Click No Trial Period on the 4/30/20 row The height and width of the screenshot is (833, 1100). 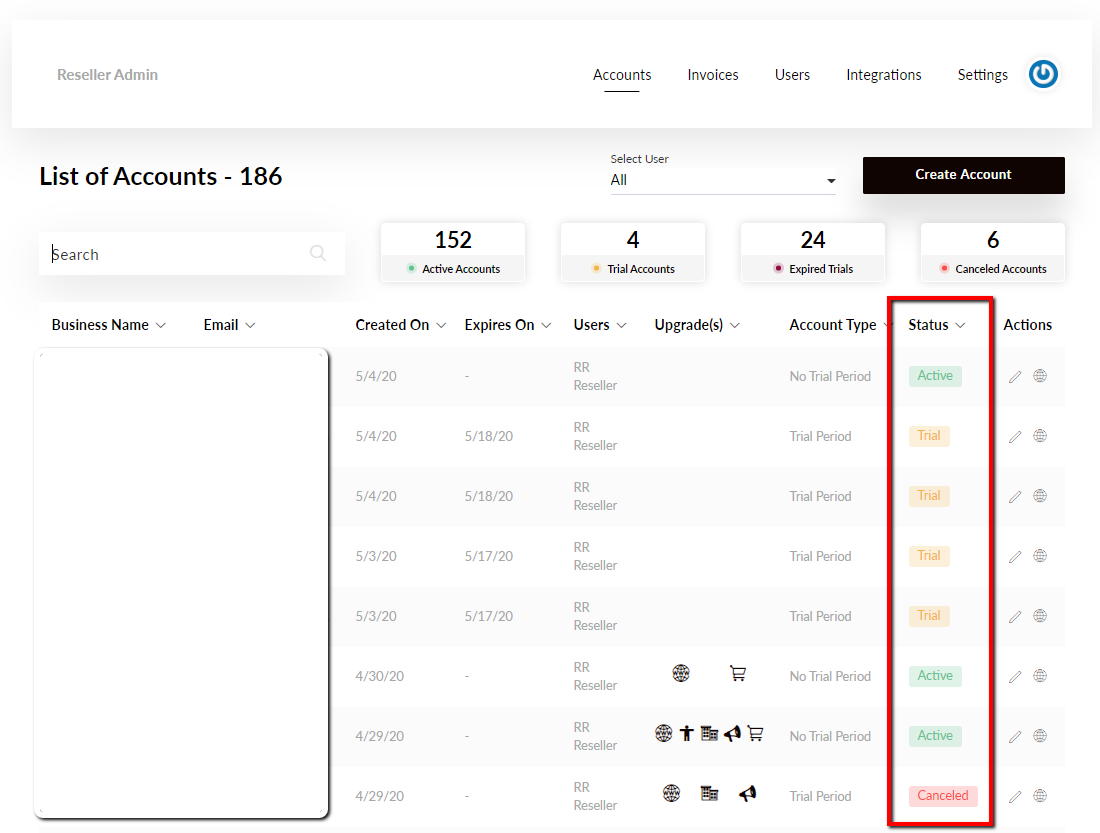(x=830, y=677)
